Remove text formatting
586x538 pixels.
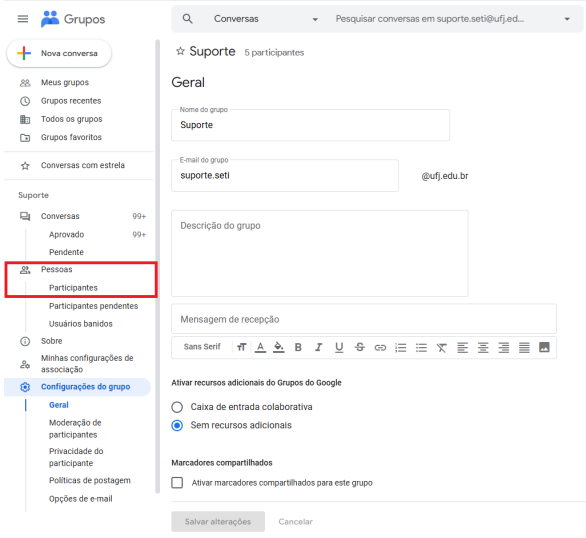coord(441,348)
